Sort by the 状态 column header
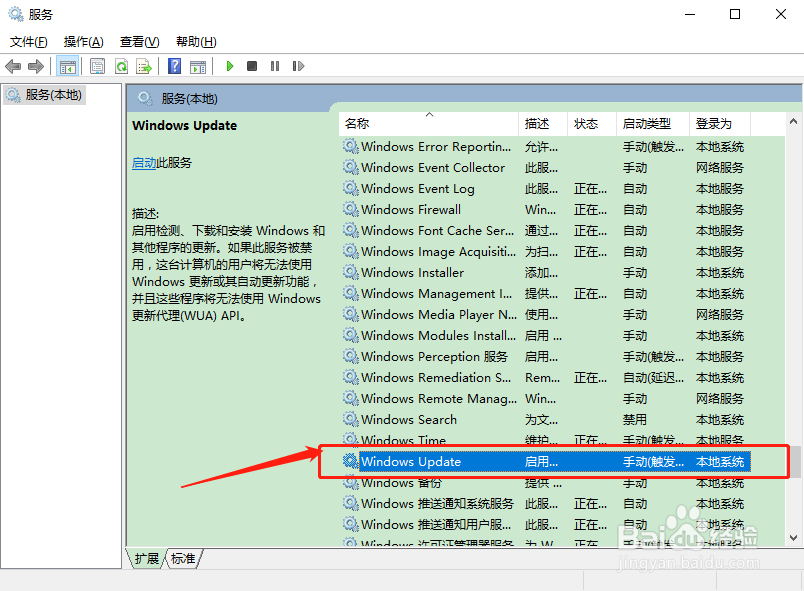 [592, 124]
